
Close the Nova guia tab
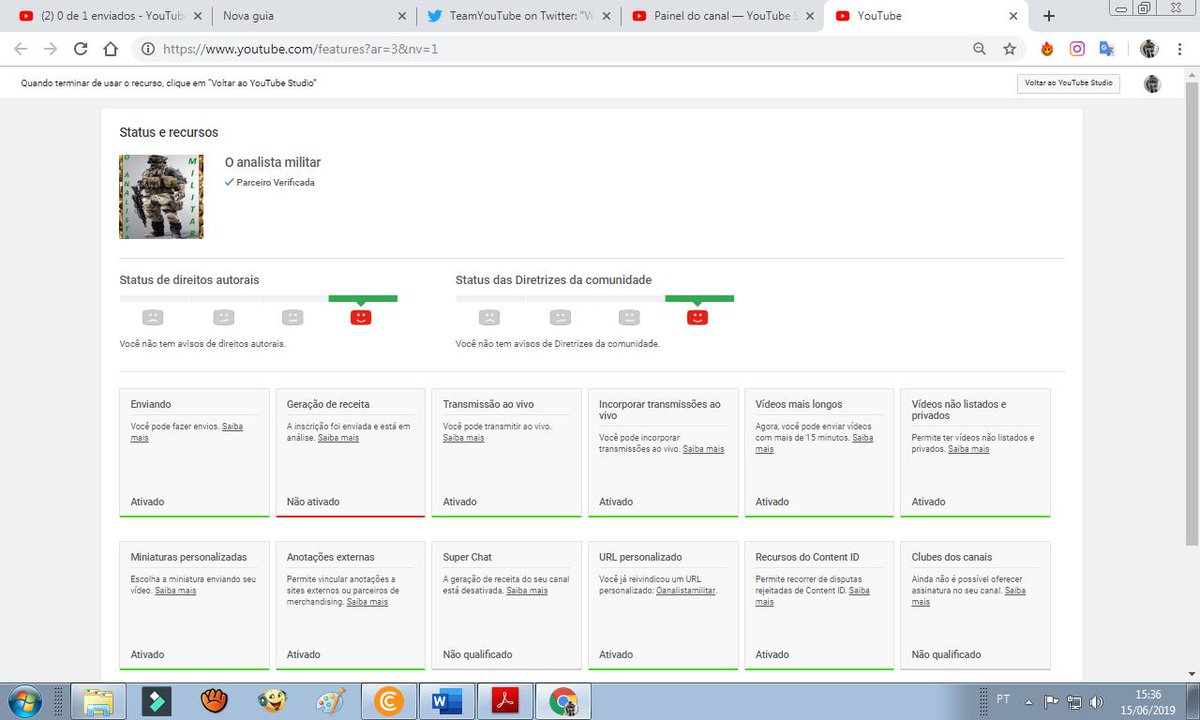click(x=402, y=16)
